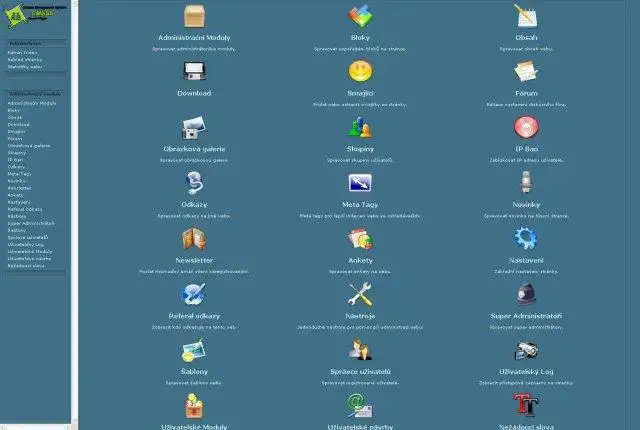
Task: Open the Download device icon
Action: [x=194, y=71]
